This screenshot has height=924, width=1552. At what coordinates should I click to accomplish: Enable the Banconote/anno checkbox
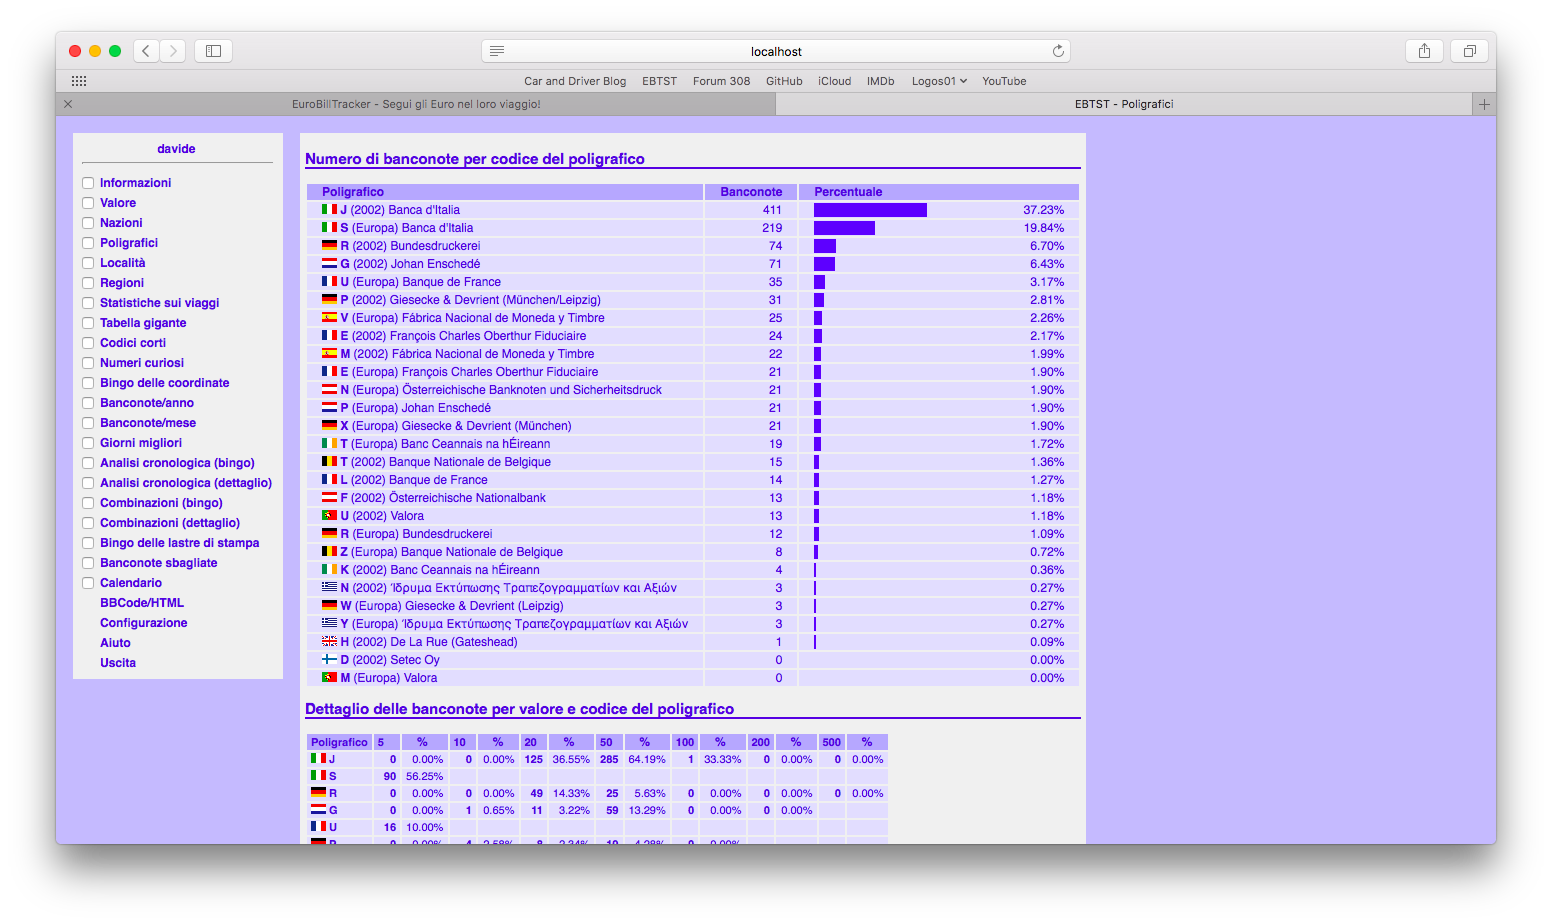coord(88,403)
